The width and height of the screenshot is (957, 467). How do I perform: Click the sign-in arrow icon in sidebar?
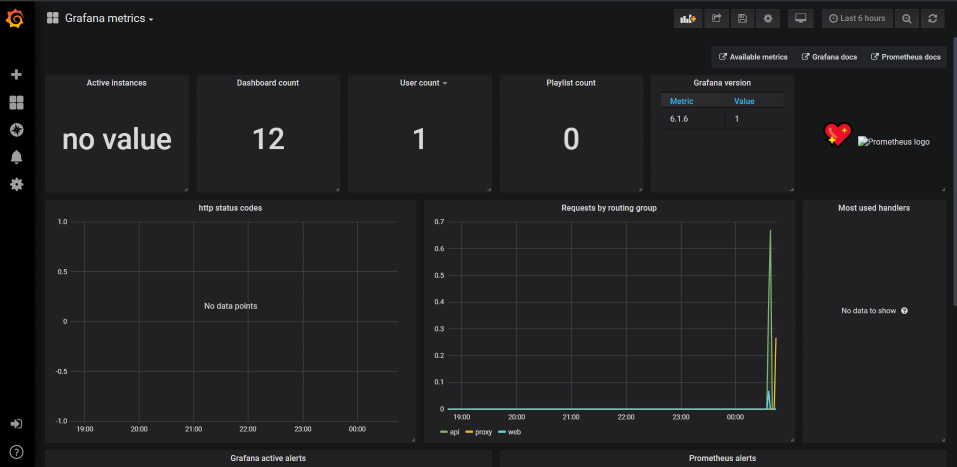pyautogui.click(x=16, y=424)
